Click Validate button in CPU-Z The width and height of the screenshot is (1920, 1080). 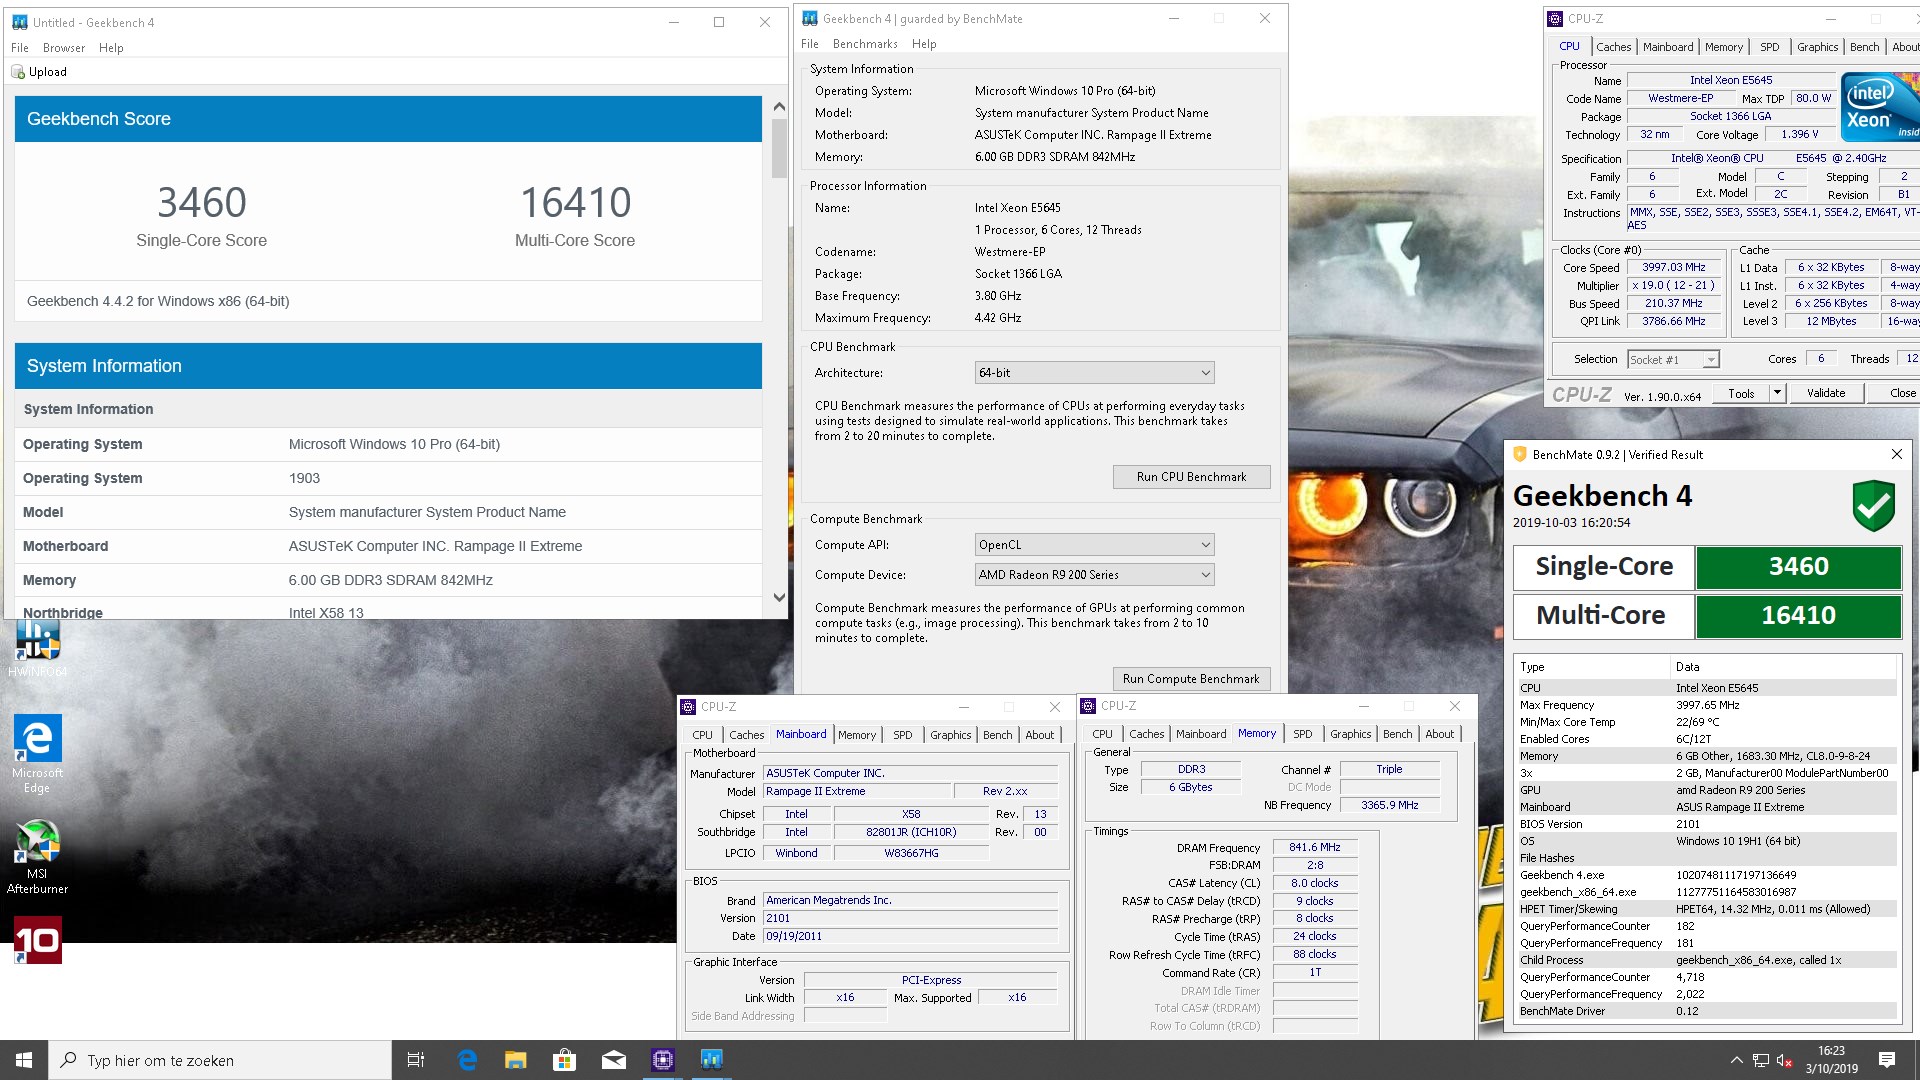pyautogui.click(x=1826, y=393)
